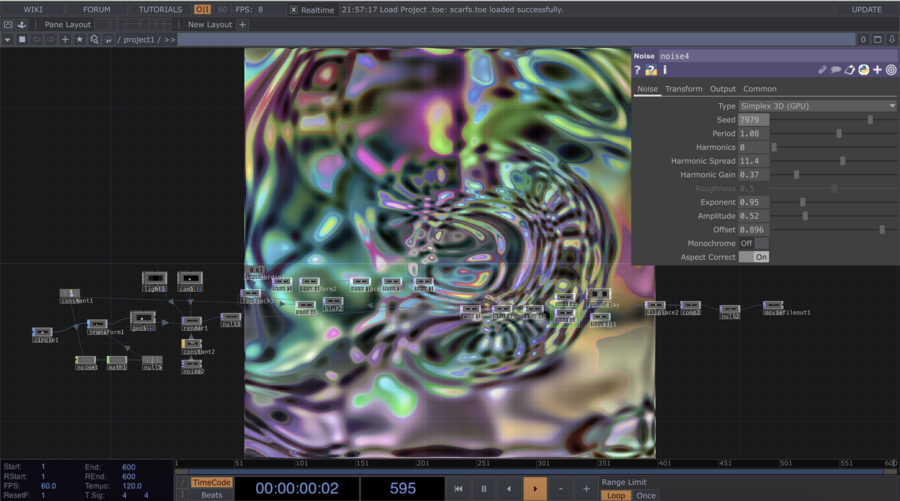The width and height of the screenshot is (900, 501).
Task: Adjust the Seed slider handle
Action: (870, 119)
